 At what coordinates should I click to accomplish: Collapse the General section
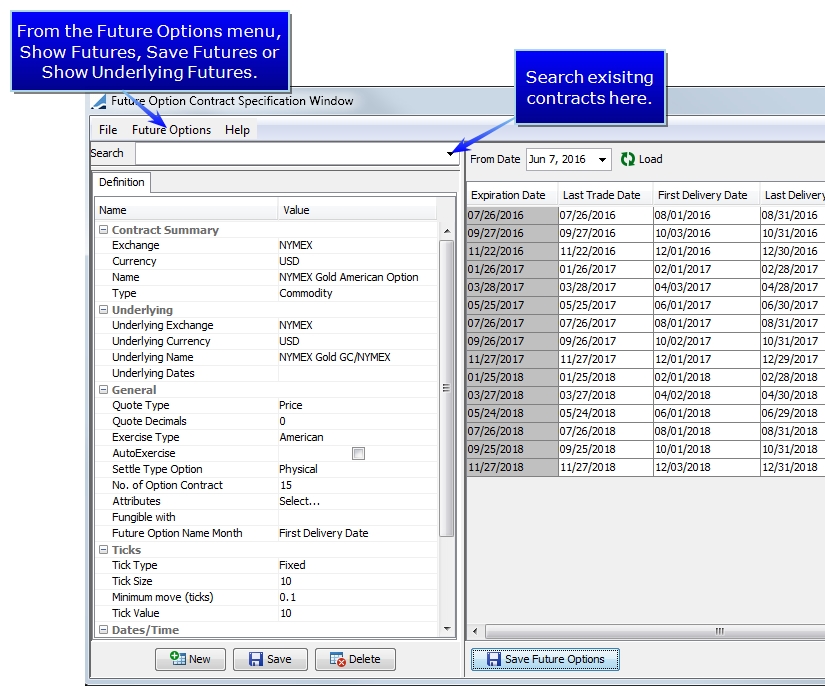104,389
